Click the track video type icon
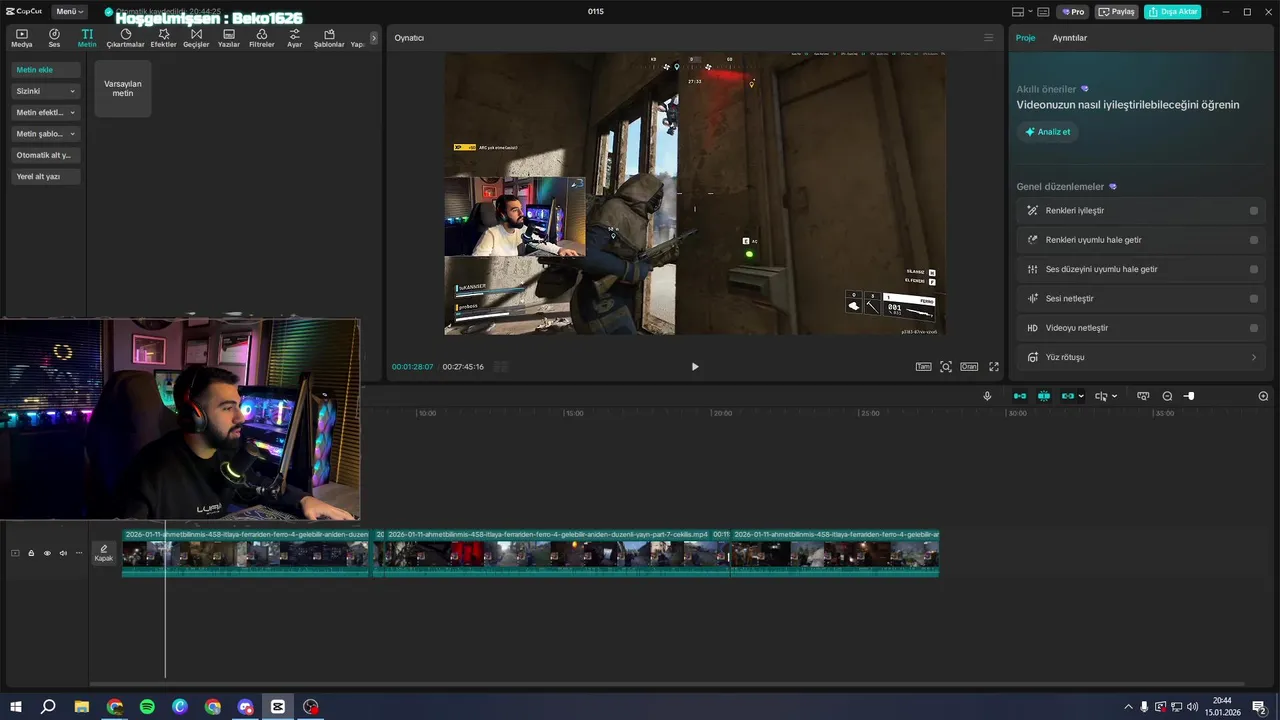 [x=15, y=553]
